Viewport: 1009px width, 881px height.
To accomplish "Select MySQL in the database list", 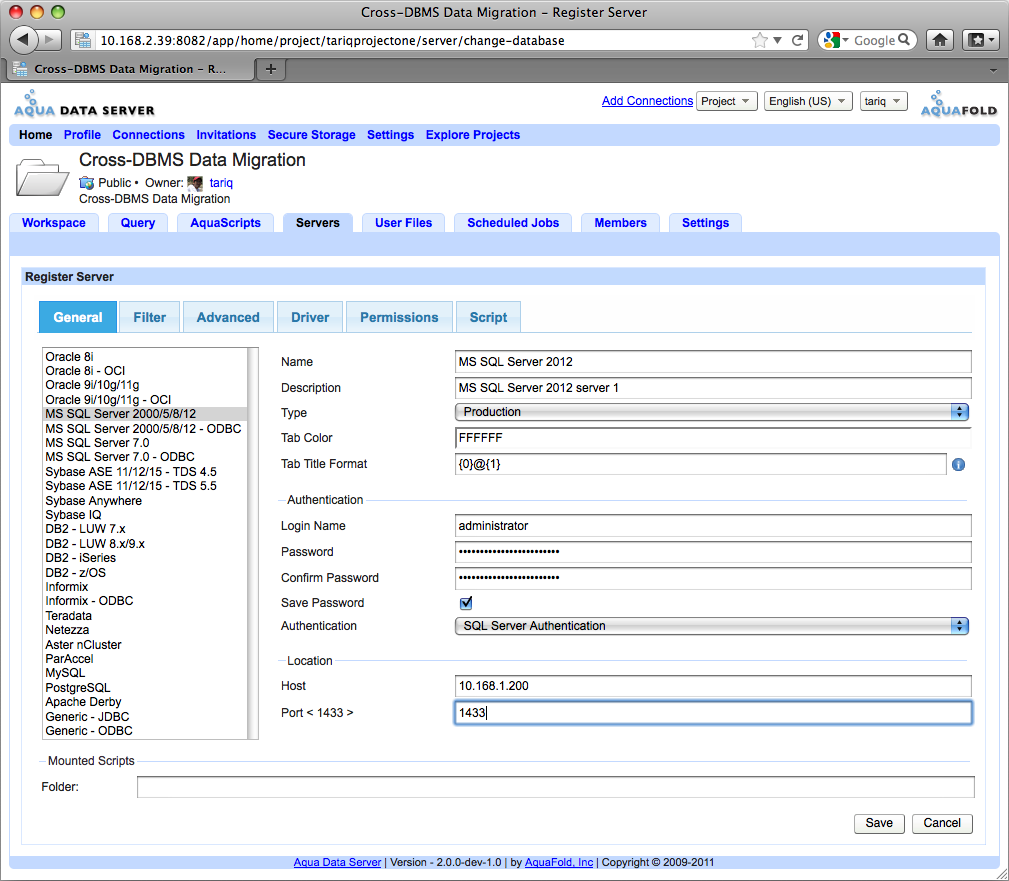I will (x=145, y=673).
